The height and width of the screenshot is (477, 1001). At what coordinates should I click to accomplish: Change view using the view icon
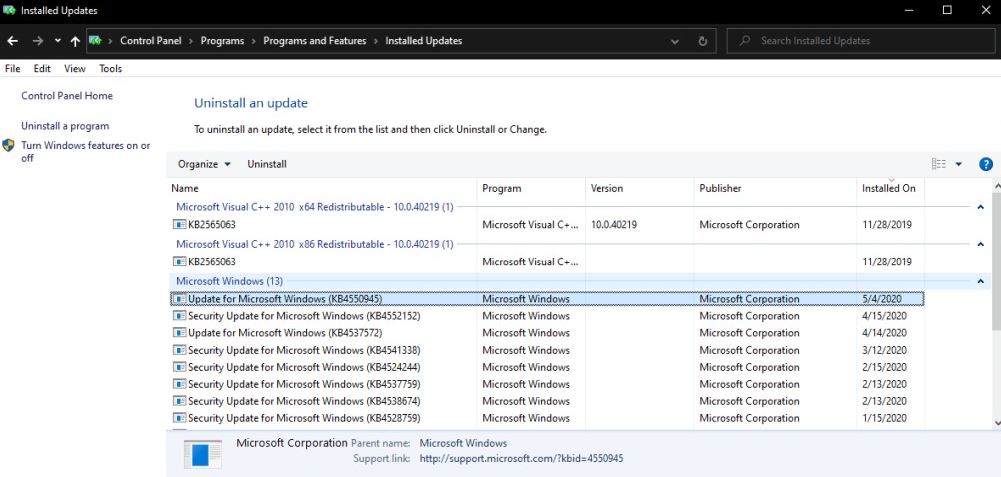click(938, 164)
